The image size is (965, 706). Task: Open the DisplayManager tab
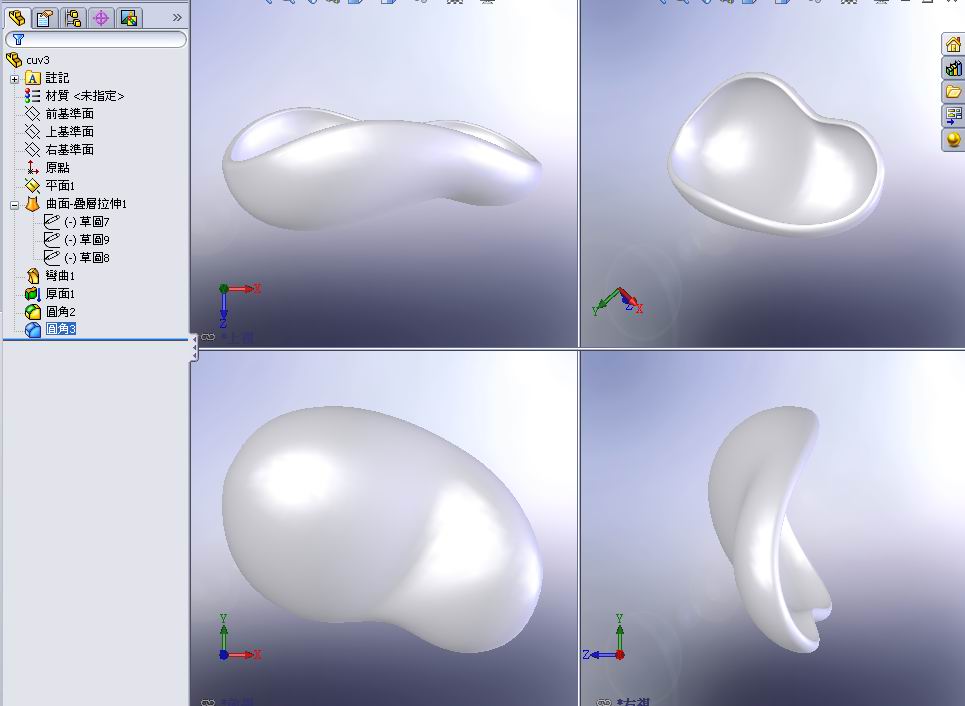click(x=129, y=18)
